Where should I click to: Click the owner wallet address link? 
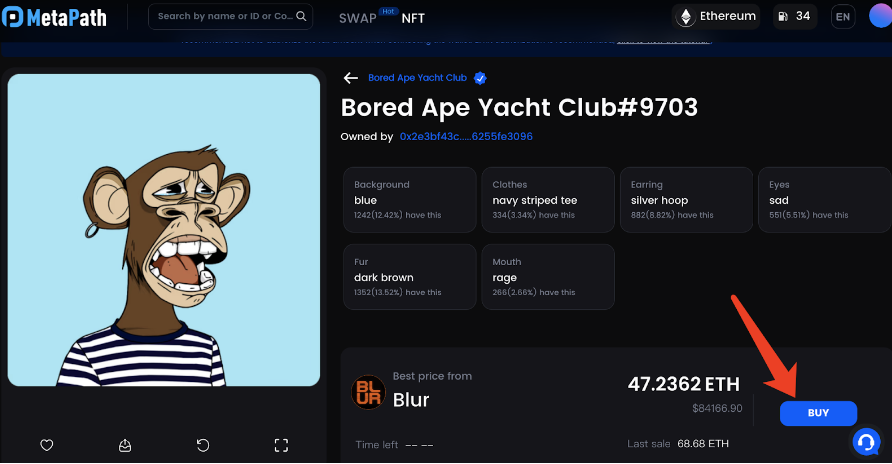[465, 136]
